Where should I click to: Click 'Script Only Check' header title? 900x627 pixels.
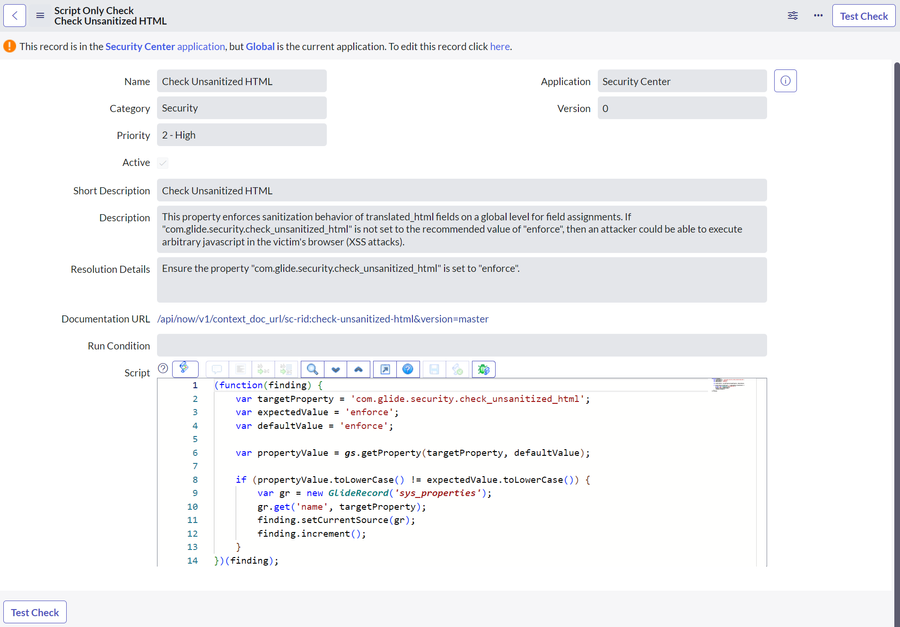[94, 10]
